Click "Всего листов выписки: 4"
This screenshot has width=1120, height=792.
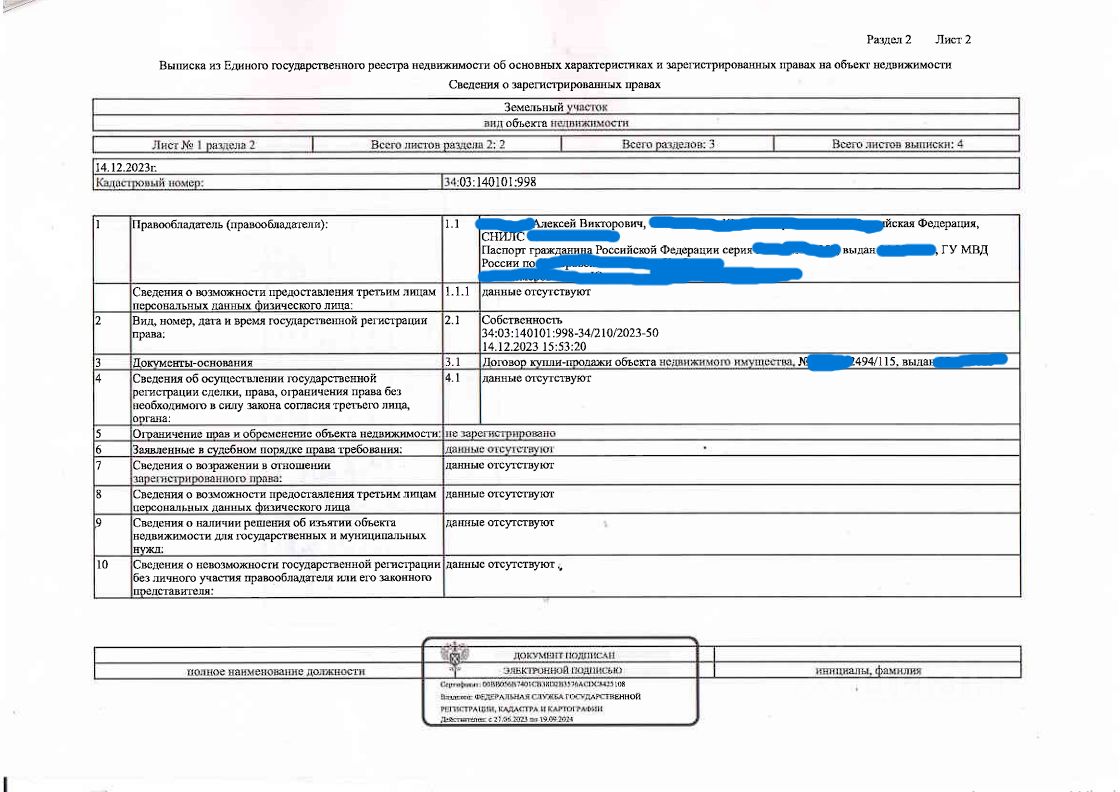tap(897, 144)
